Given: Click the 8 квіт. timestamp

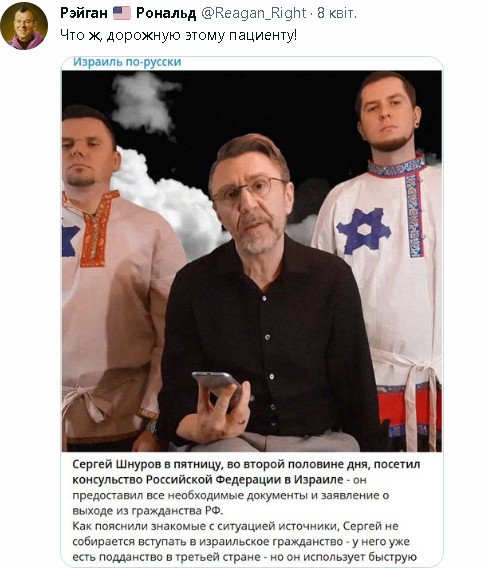Looking at the screenshot, I should point(337,13).
